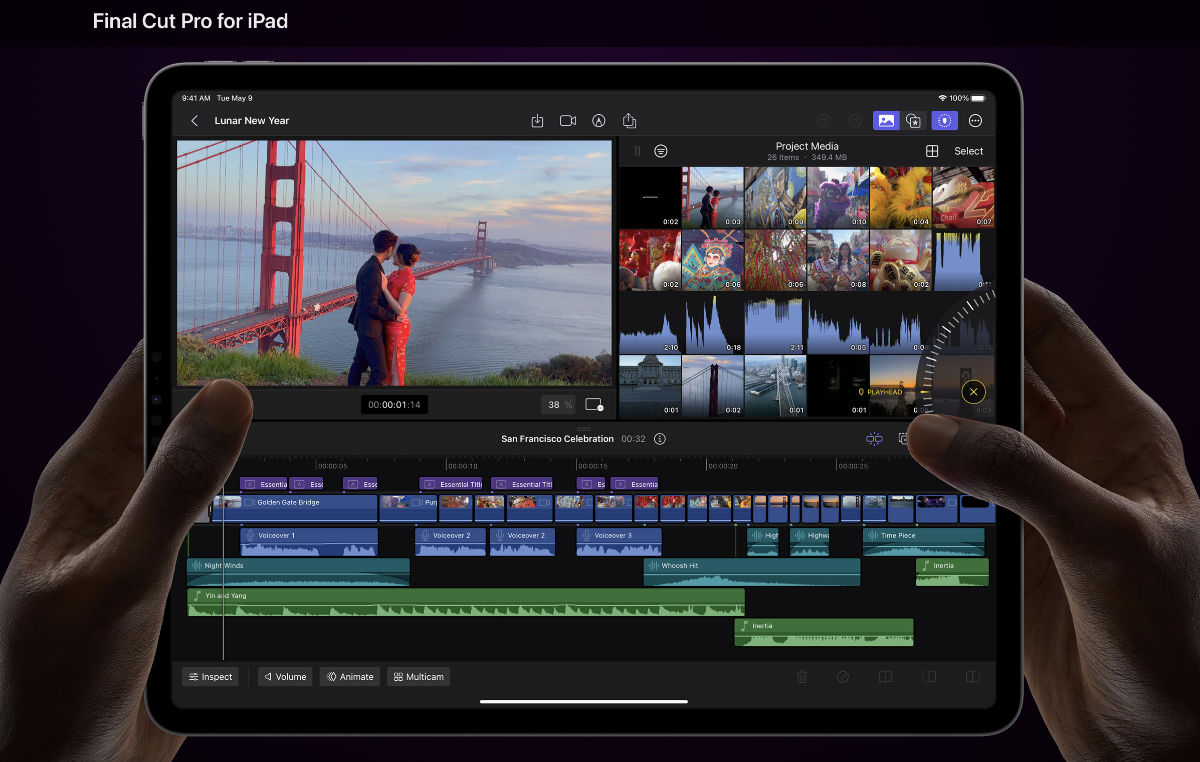The height and width of the screenshot is (762, 1200).
Task: Click the viewer timecode 00:00:01:14
Action: point(394,405)
